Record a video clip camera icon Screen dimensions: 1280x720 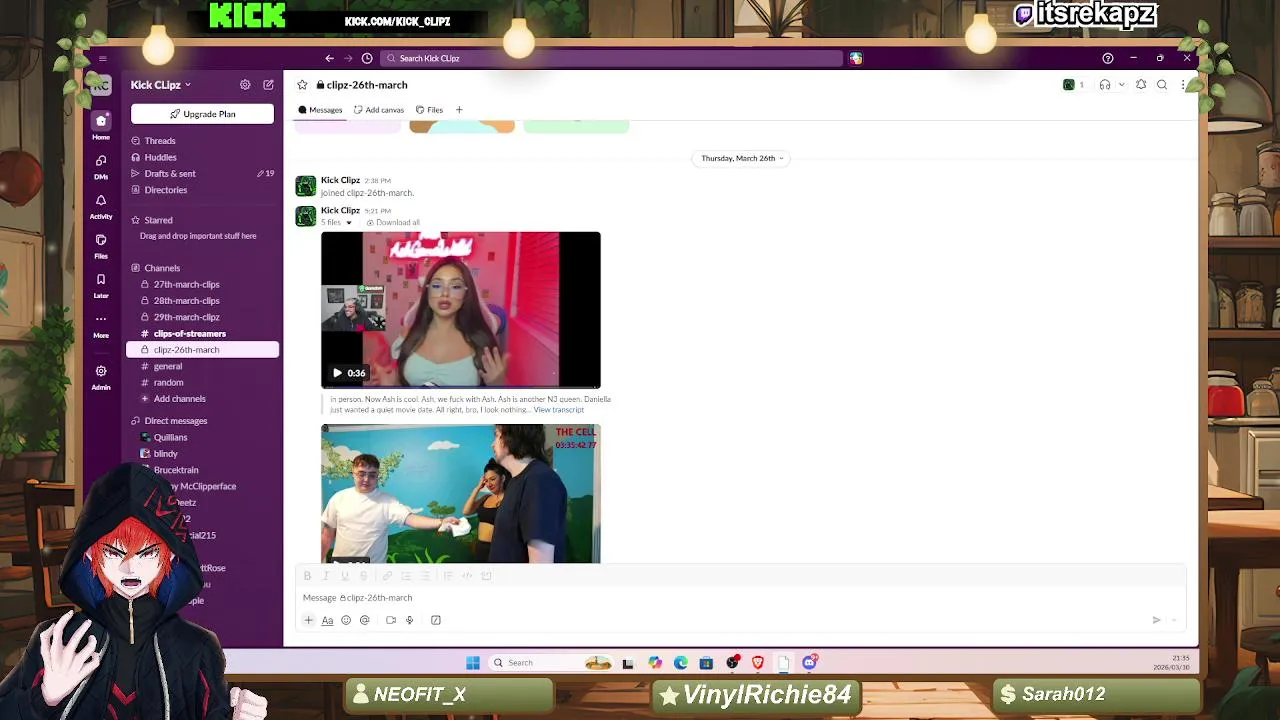391,620
